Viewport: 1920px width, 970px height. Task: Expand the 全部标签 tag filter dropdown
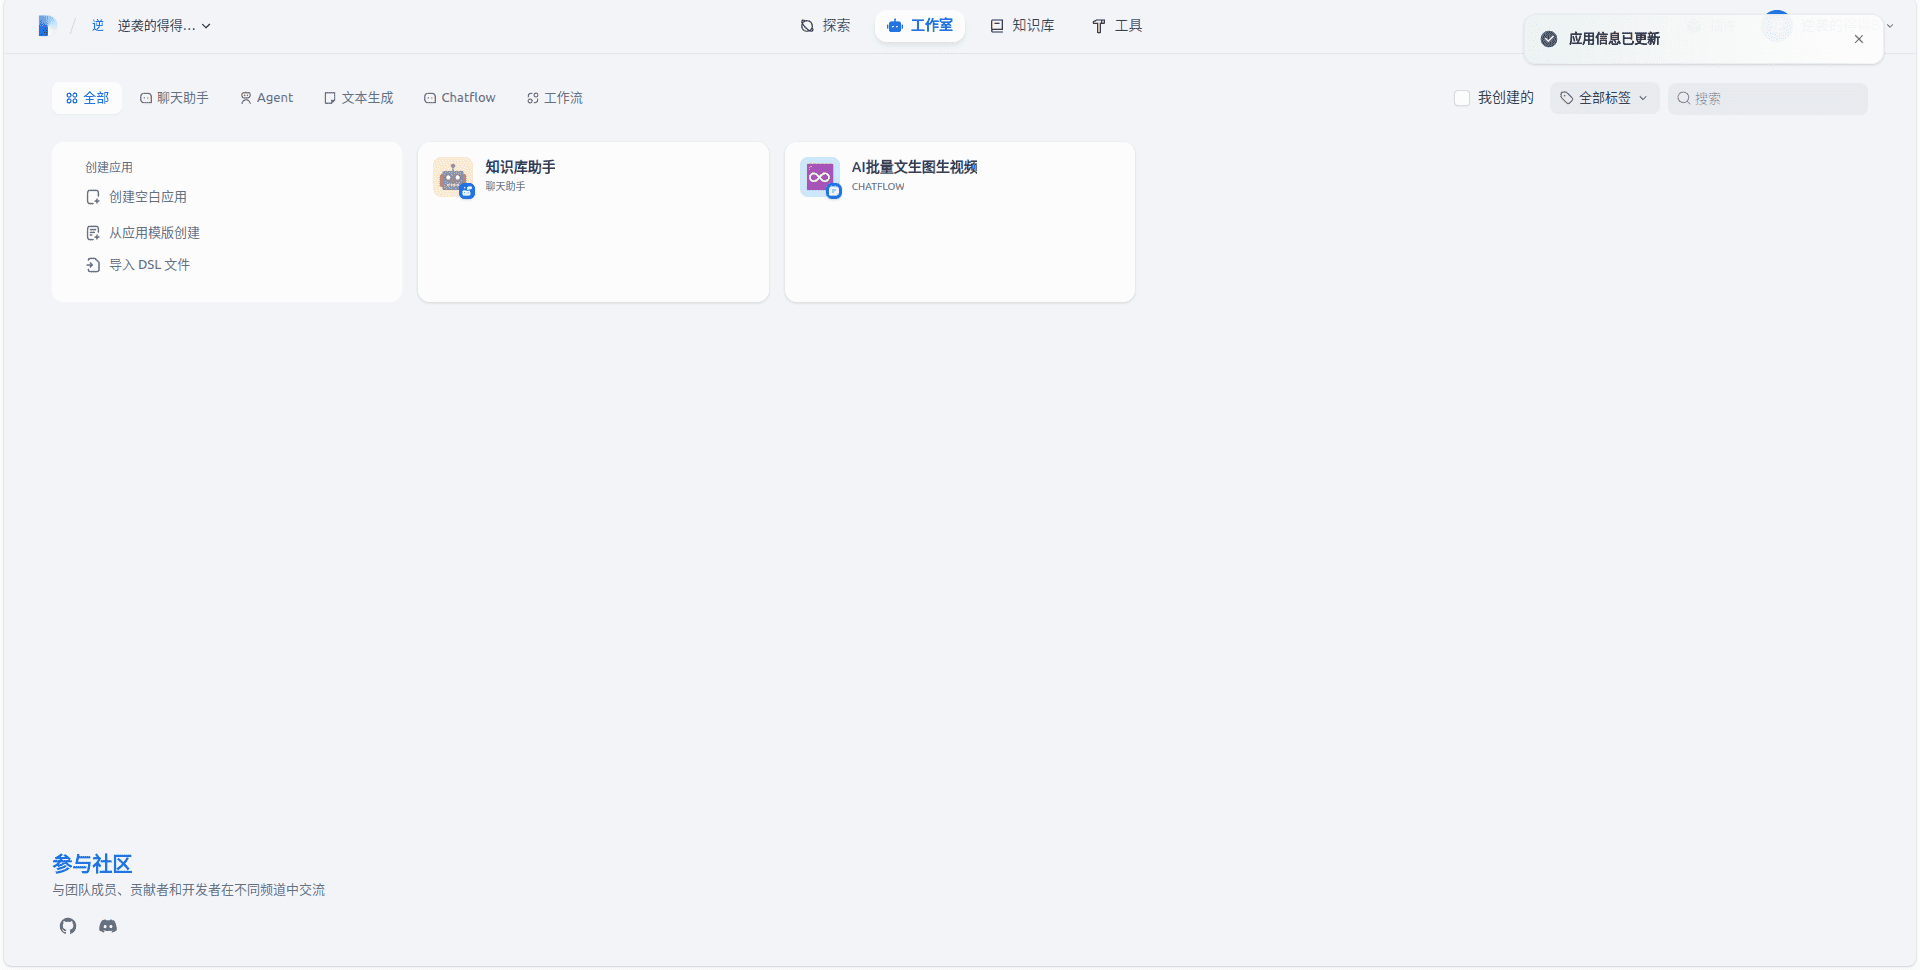1604,98
